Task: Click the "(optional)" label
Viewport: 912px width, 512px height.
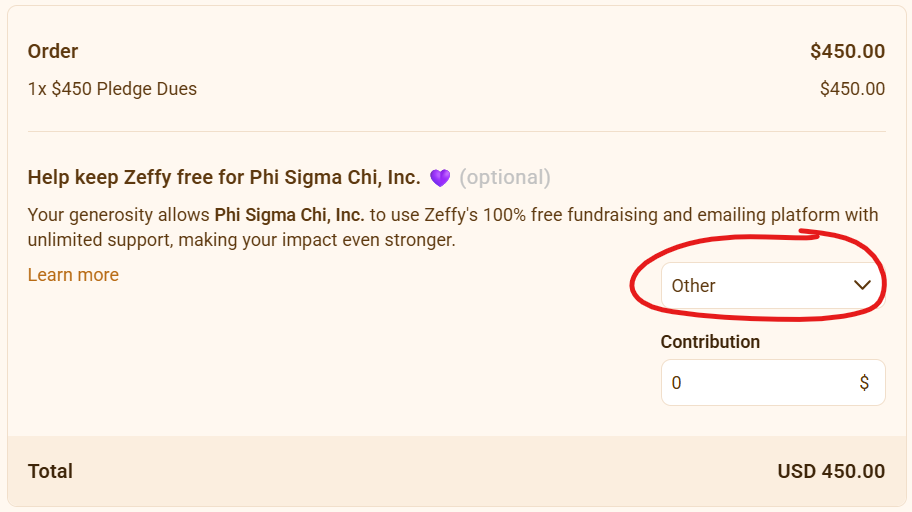Action: (x=505, y=178)
